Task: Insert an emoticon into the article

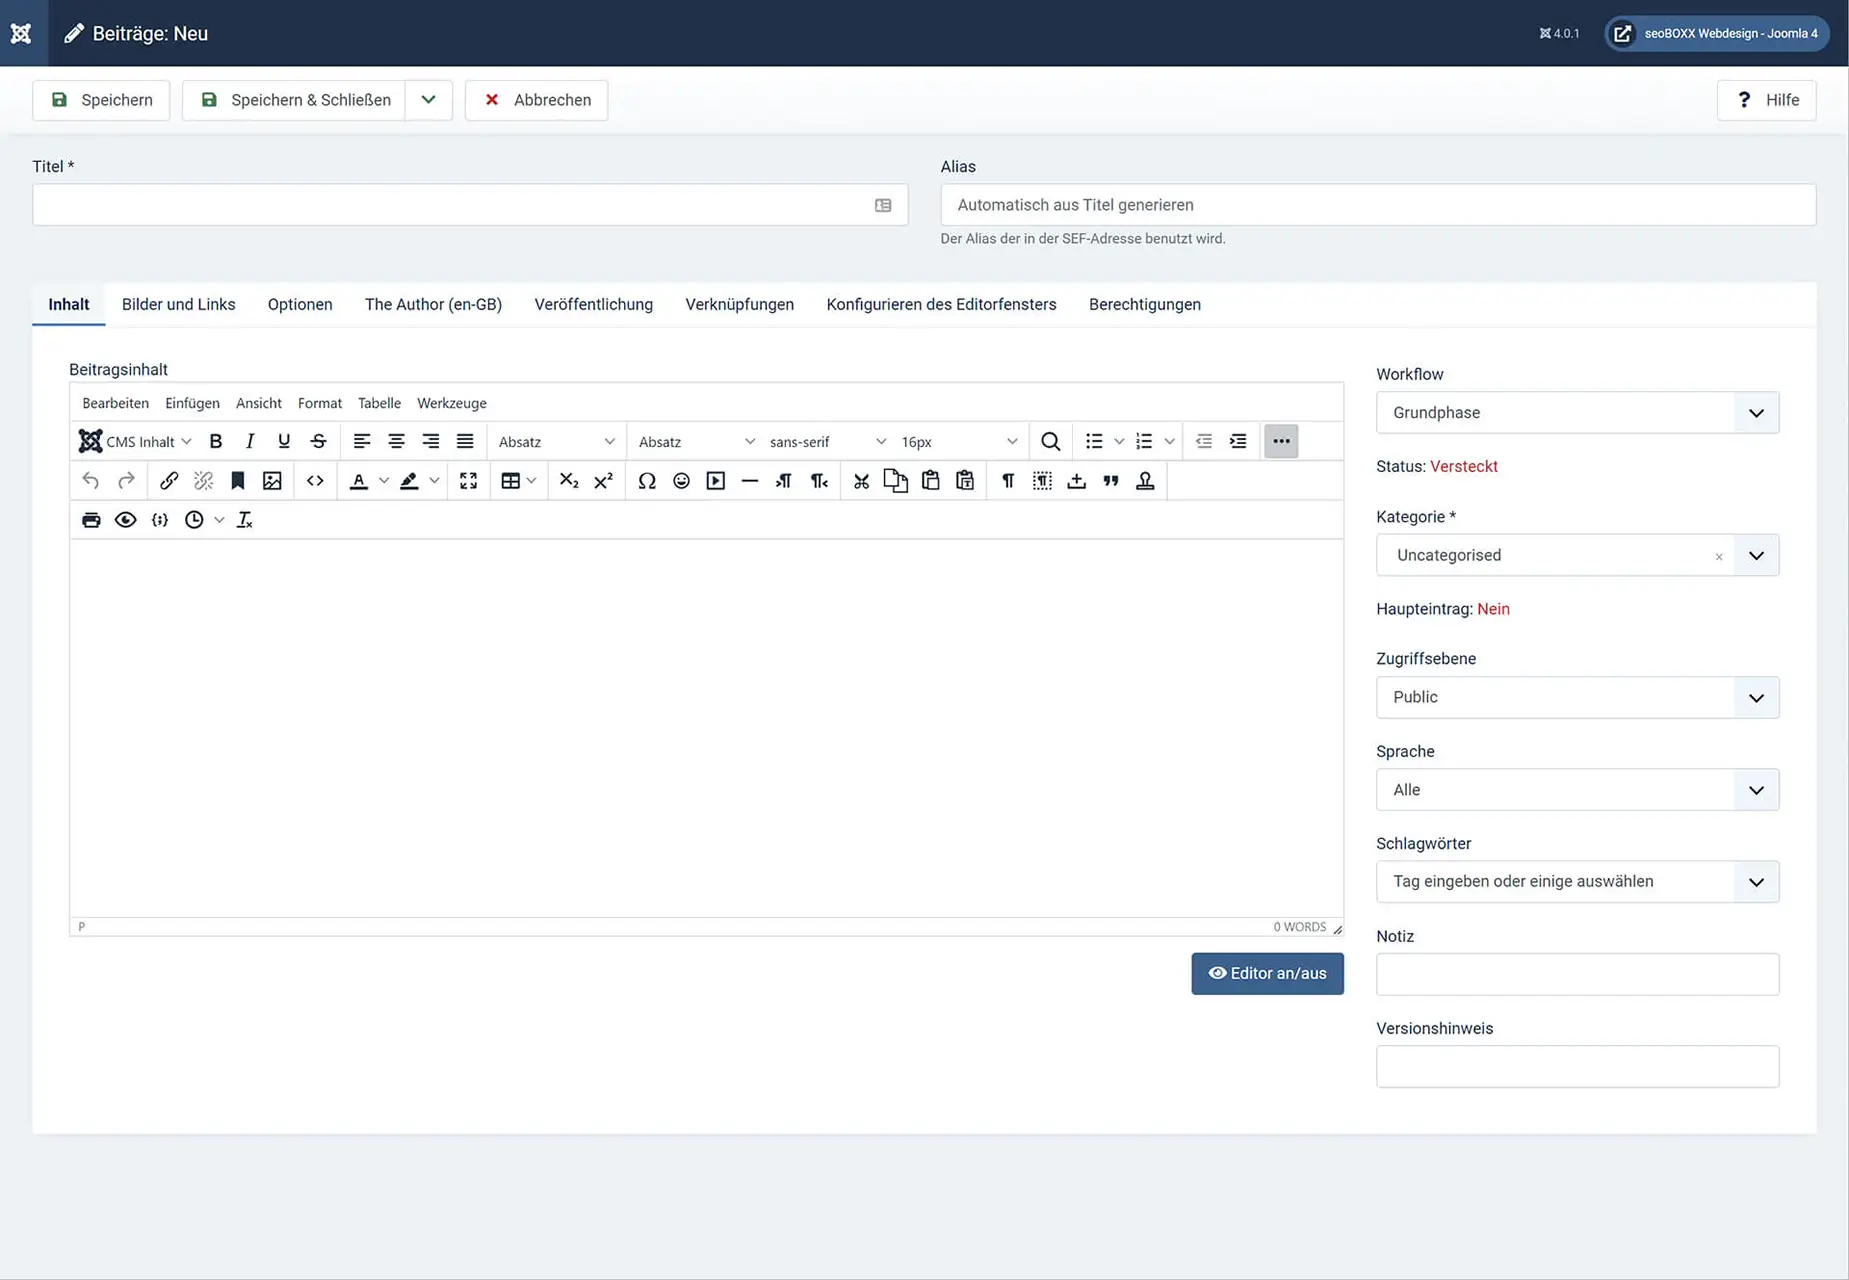Action: point(681,480)
